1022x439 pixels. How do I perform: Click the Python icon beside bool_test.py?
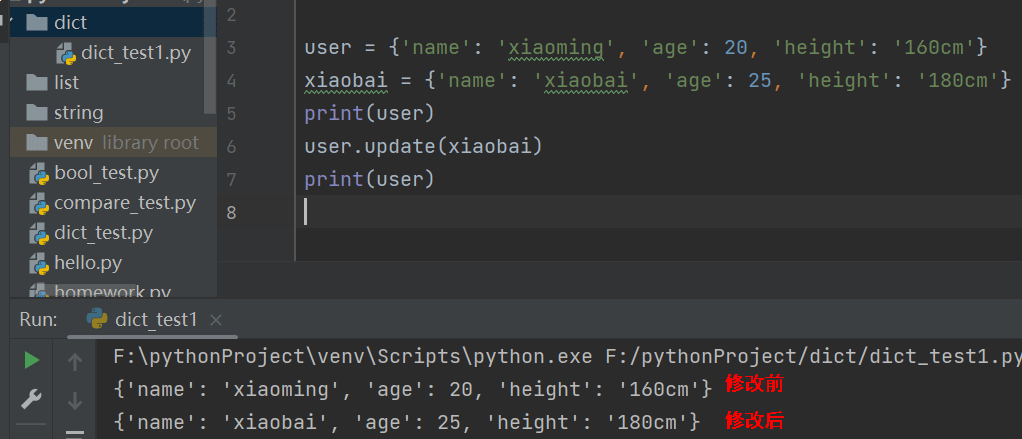tap(39, 173)
